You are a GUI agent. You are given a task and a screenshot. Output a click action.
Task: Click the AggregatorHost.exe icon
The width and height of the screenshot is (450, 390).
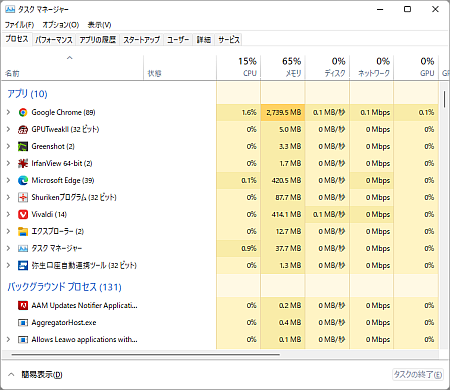click(x=23, y=322)
